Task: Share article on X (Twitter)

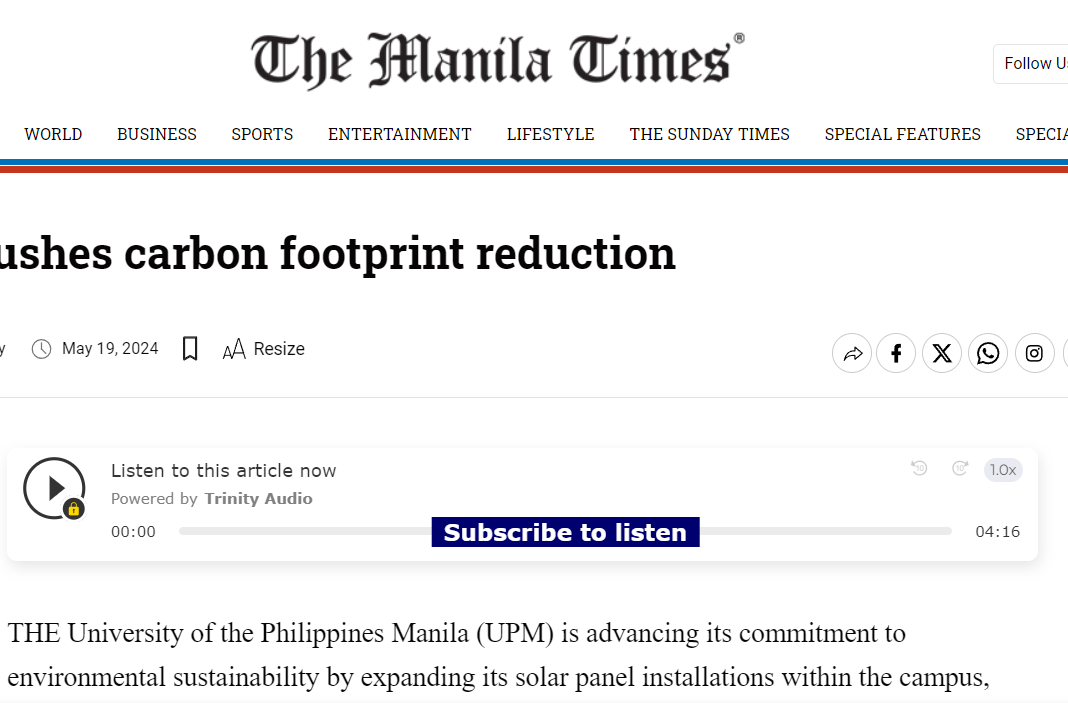Action: tap(942, 354)
